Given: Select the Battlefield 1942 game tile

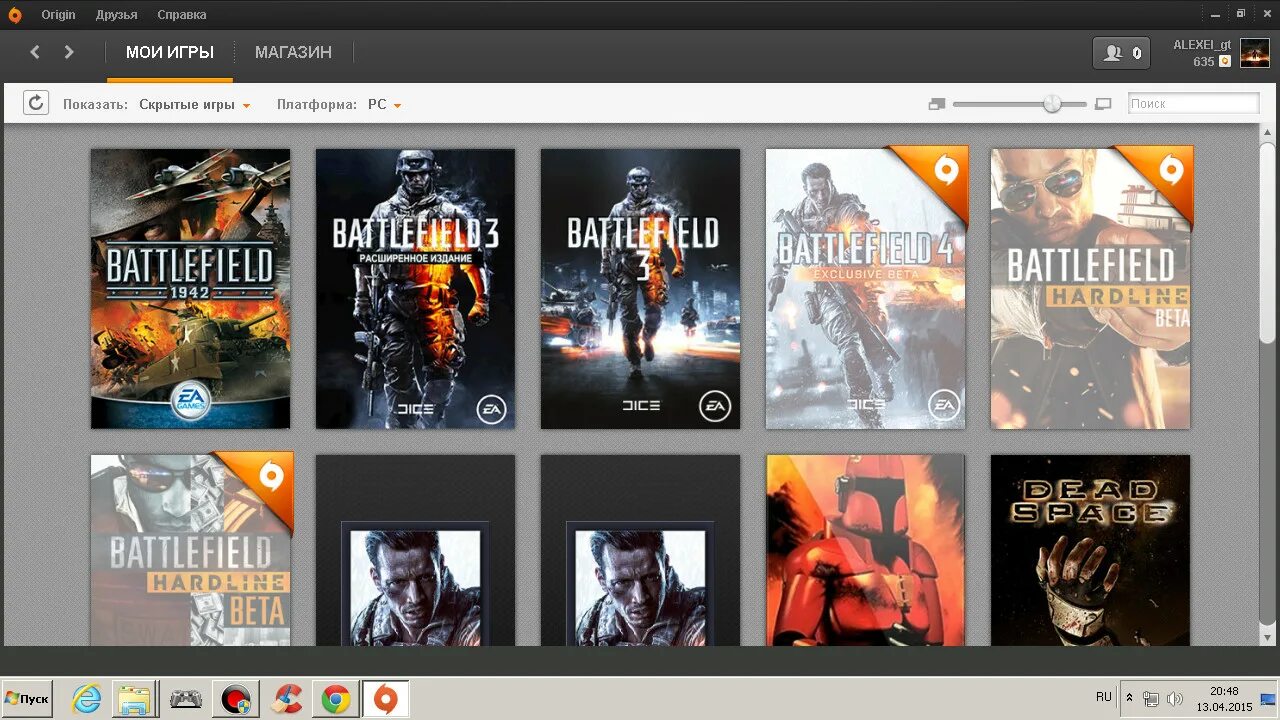Looking at the screenshot, I should click(x=190, y=289).
